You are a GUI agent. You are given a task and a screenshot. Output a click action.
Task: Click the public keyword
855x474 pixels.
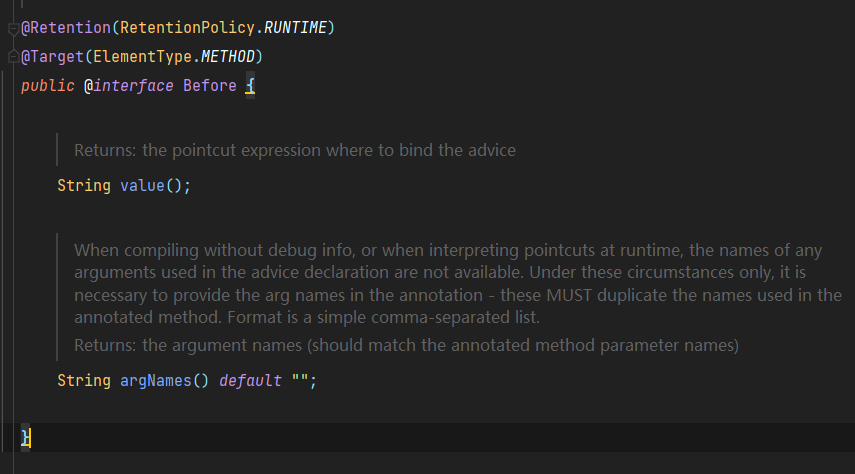tap(47, 86)
